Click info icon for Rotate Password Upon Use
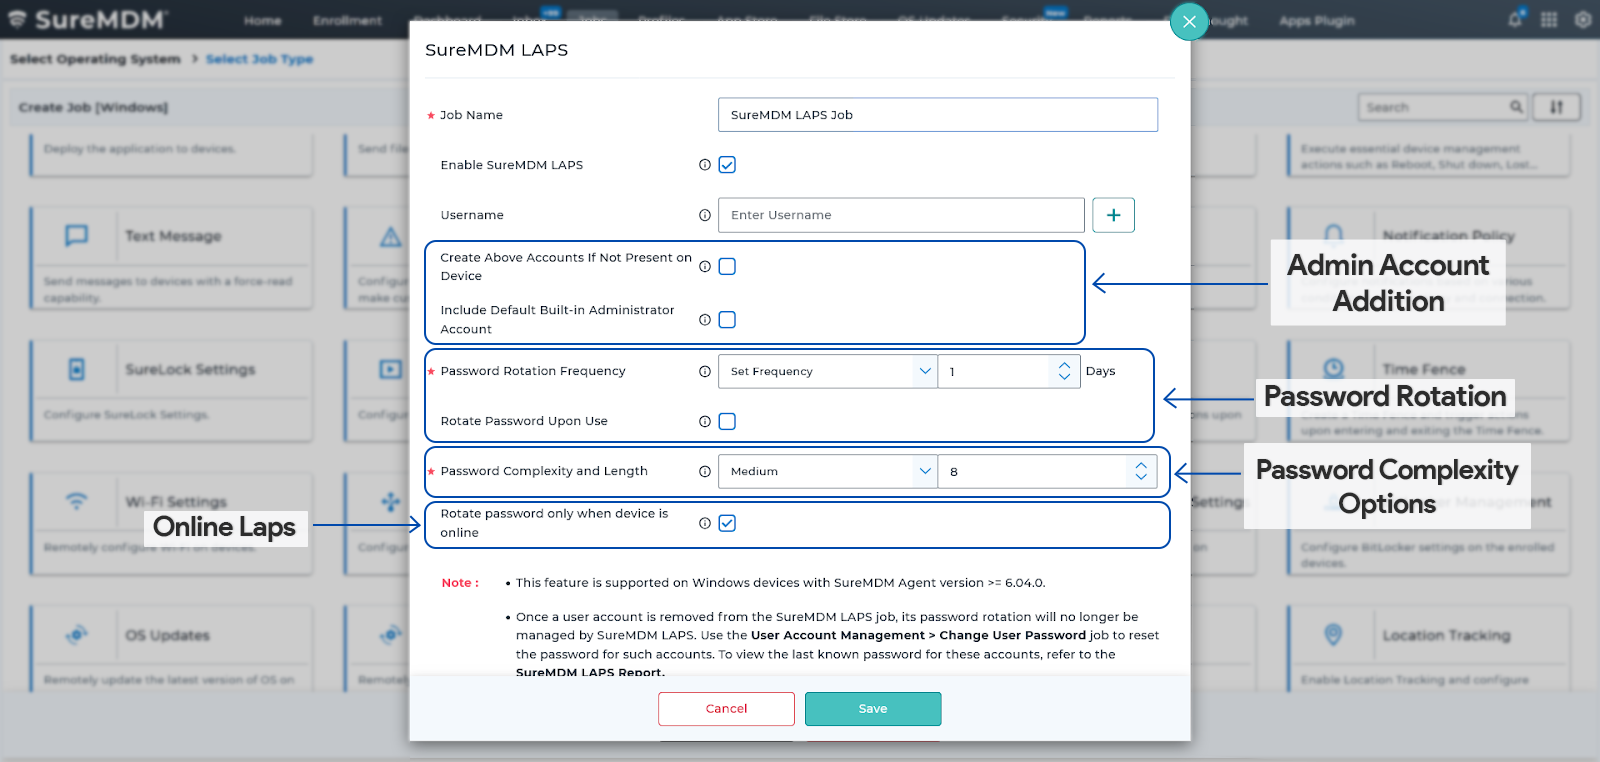 click(x=705, y=422)
